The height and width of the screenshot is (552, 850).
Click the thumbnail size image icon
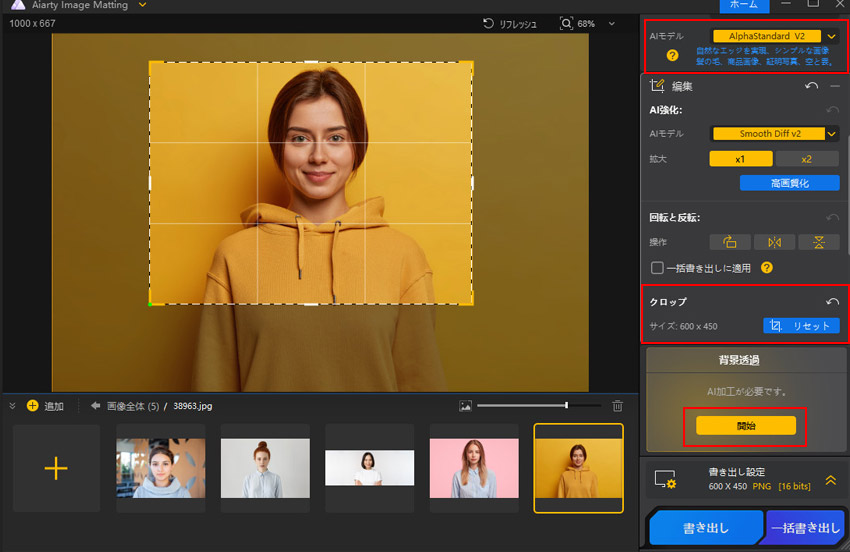[465, 406]
